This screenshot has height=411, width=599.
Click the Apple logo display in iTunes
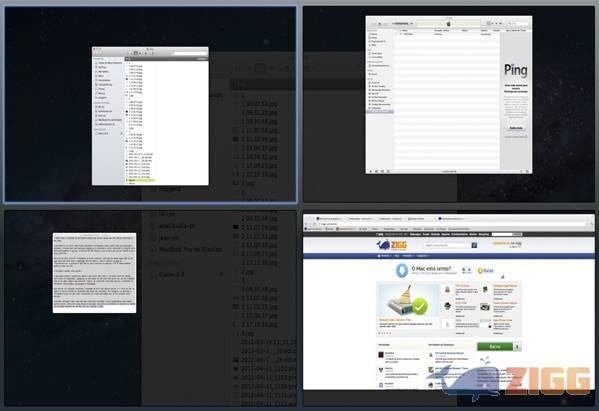(448, 24)
